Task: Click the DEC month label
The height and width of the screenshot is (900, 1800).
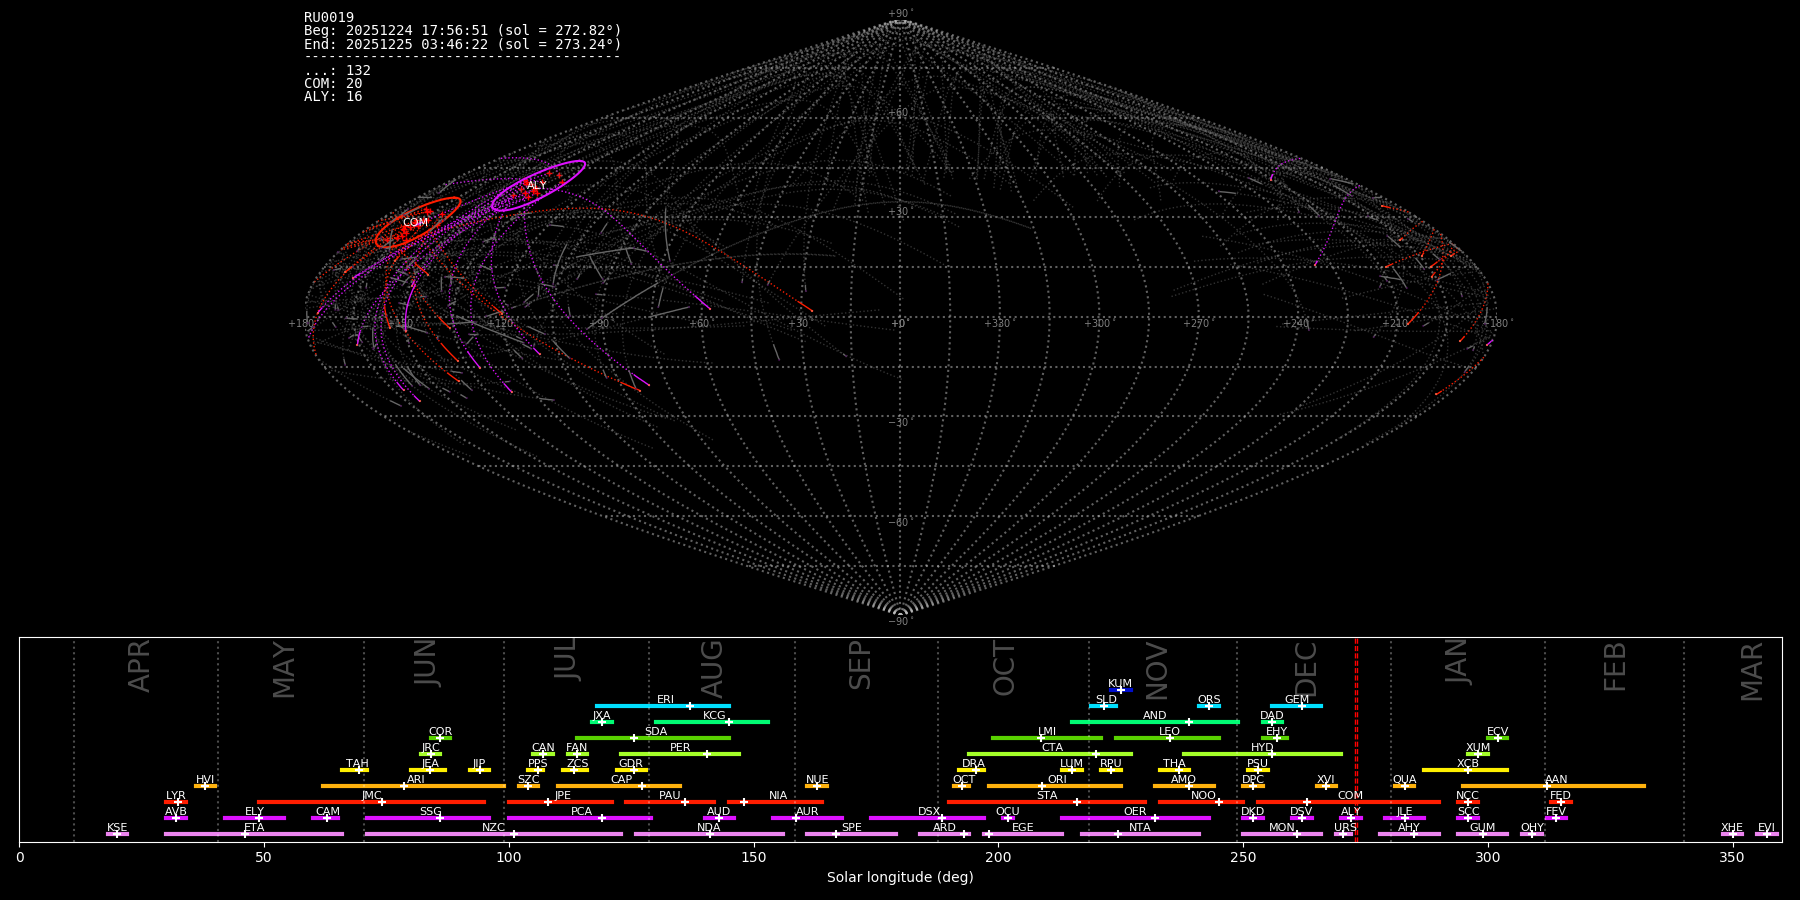Action: (1306, 667)
